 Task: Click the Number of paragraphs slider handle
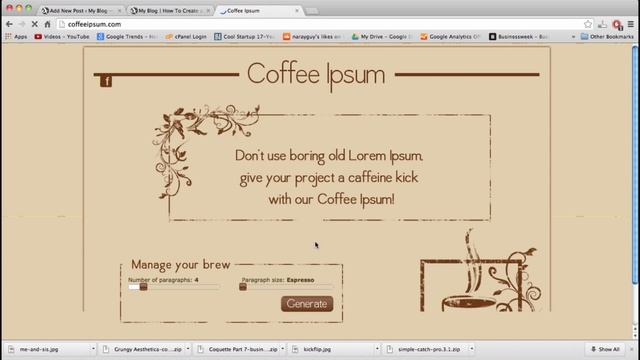pyautogui.click(x=143, y=287)
